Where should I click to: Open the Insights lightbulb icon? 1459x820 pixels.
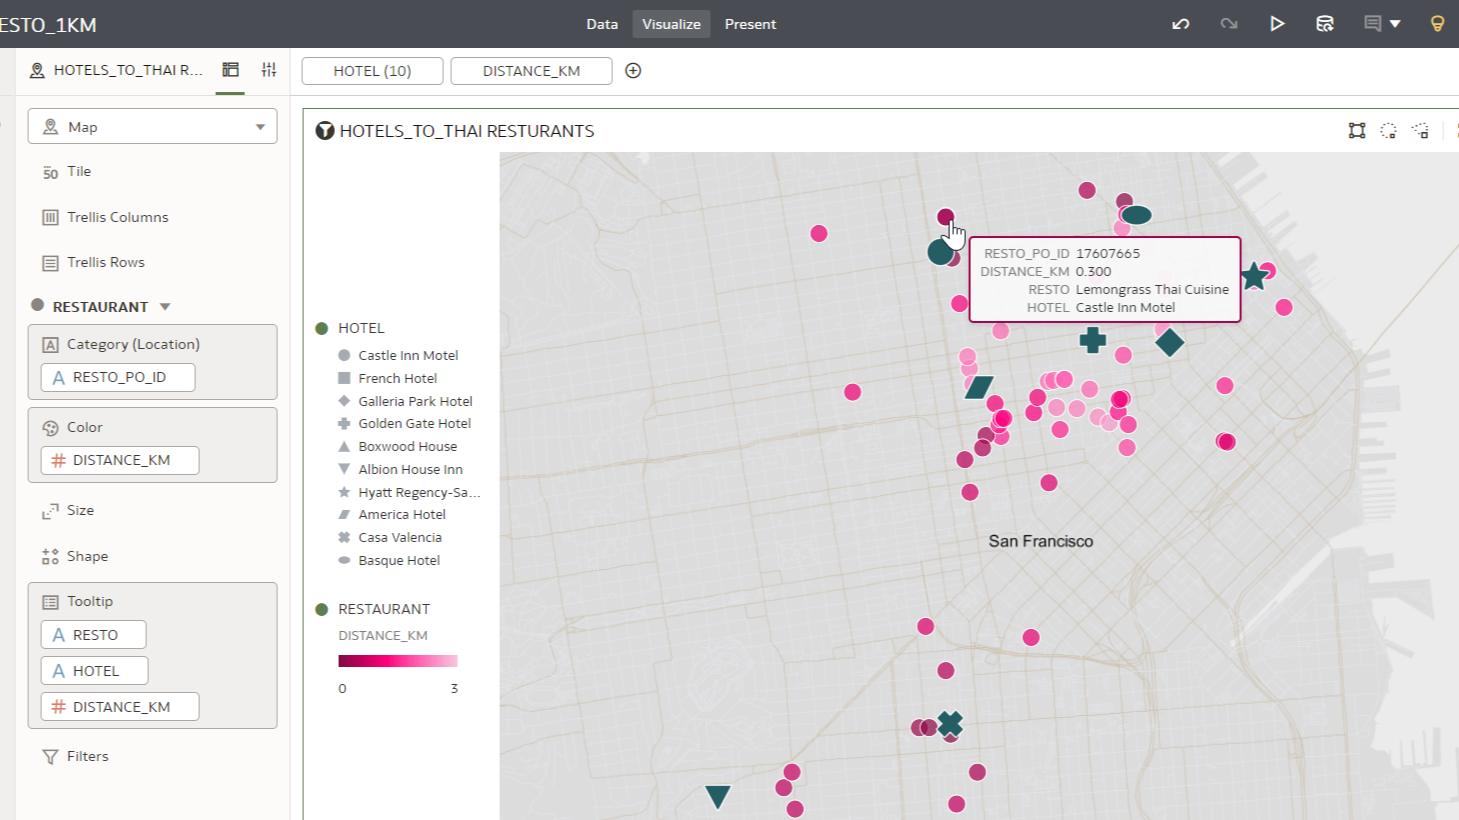point(1437,23)
